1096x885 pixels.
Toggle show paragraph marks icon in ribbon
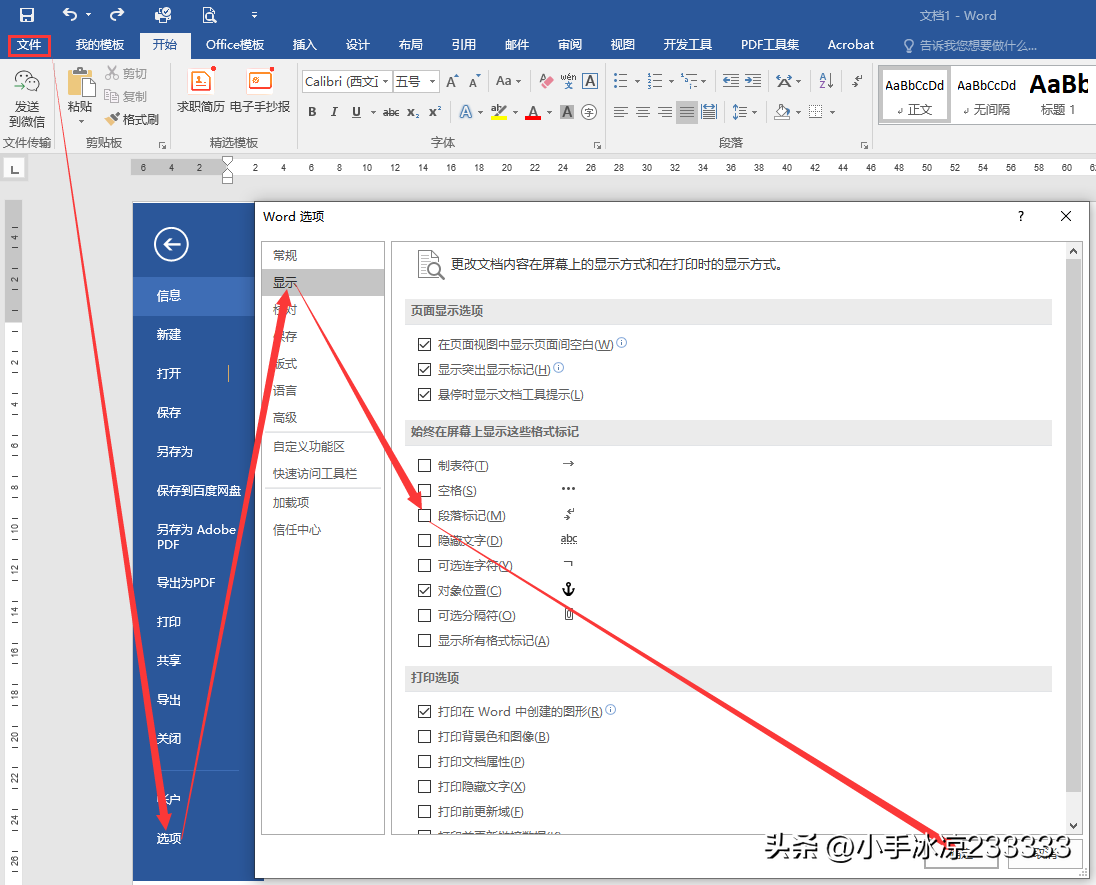857,81
